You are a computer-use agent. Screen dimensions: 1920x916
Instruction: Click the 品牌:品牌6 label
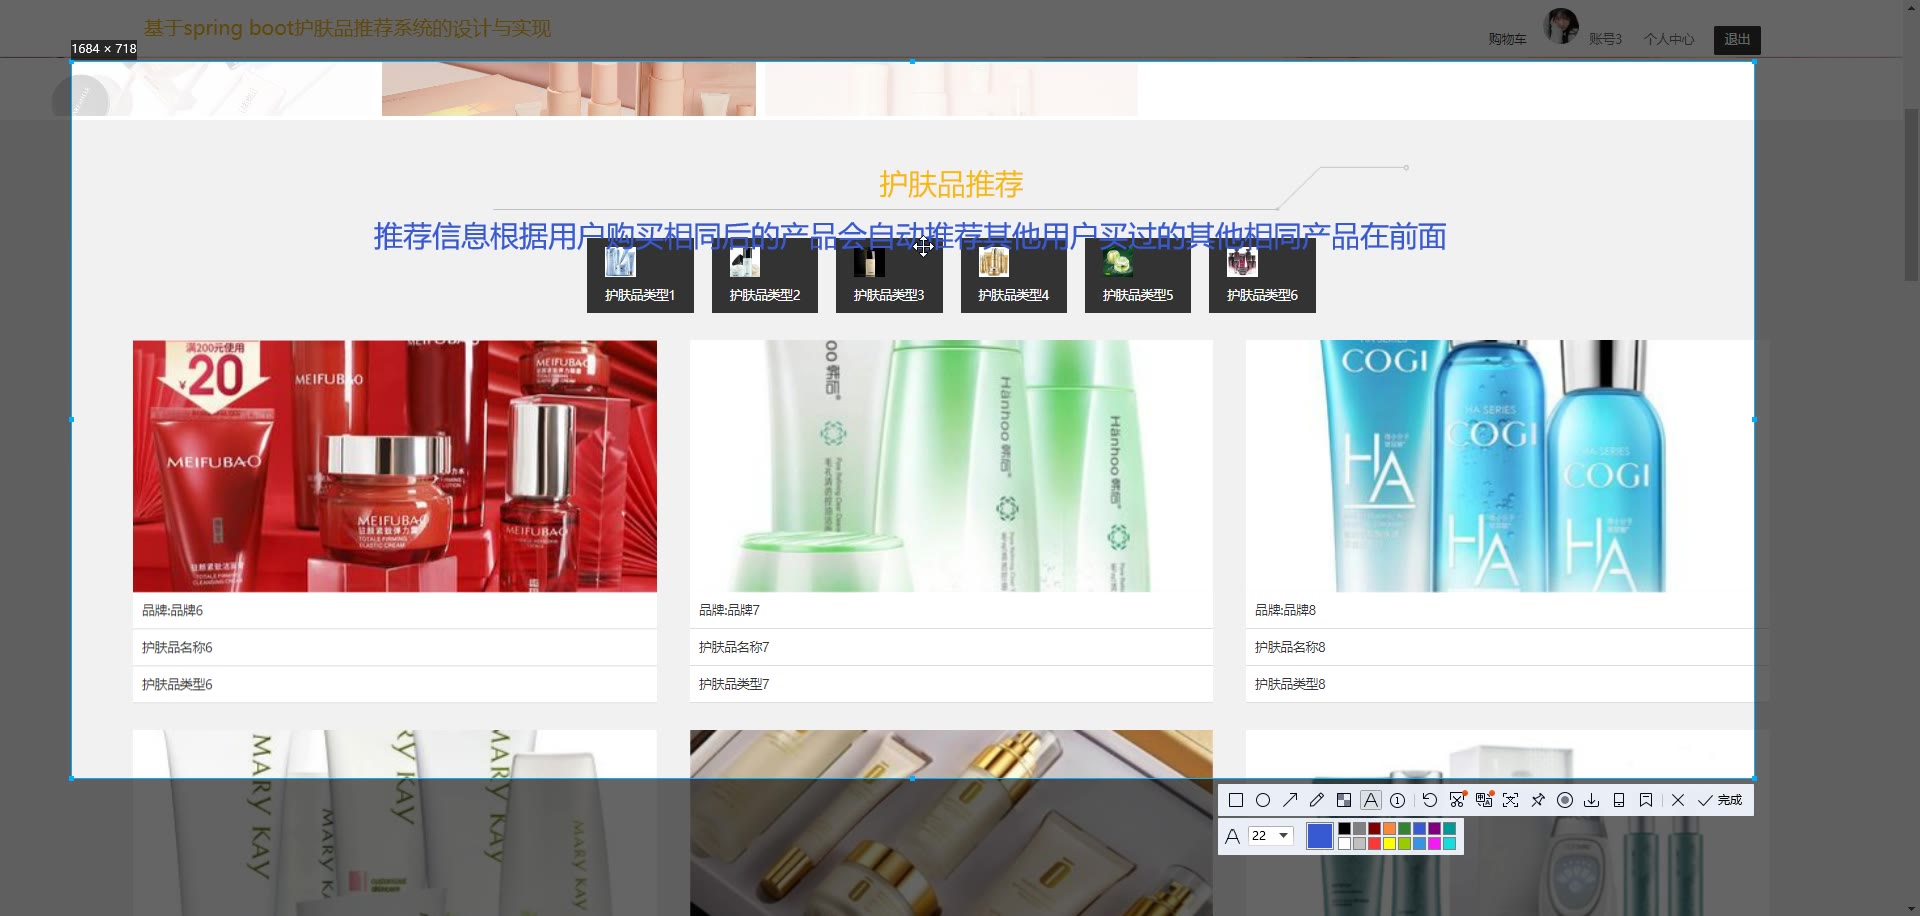click(172, 610)
